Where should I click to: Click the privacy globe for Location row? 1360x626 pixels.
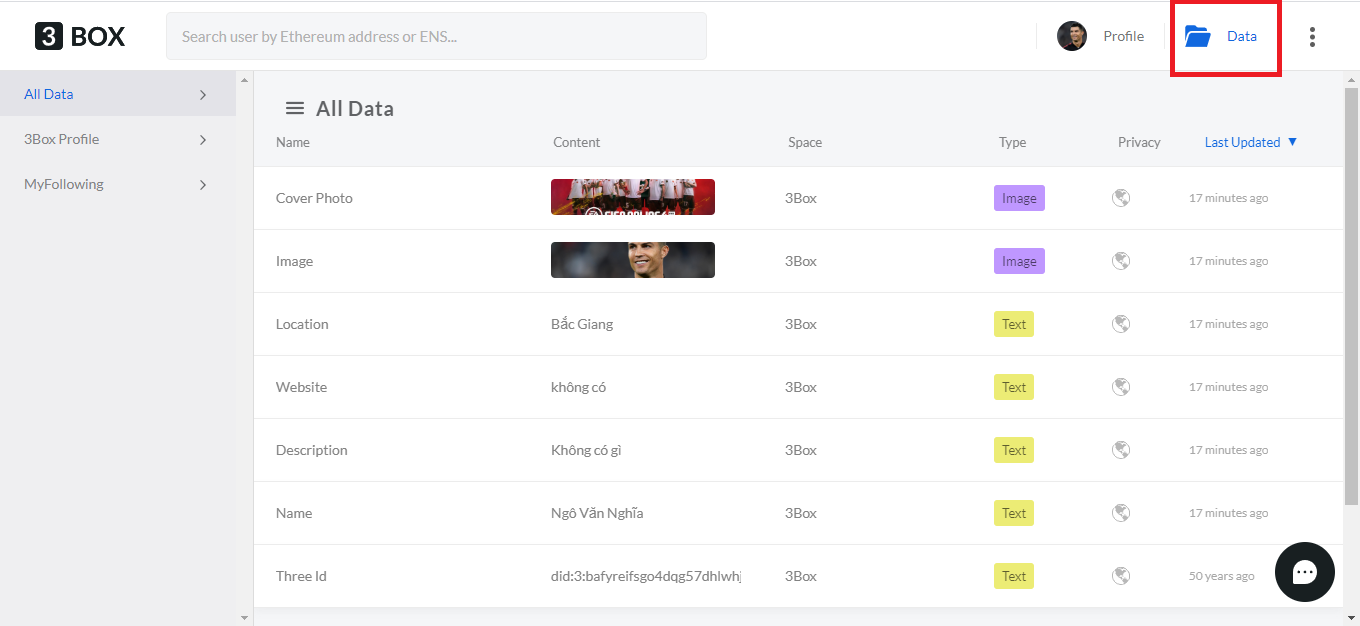point(1121,324)
